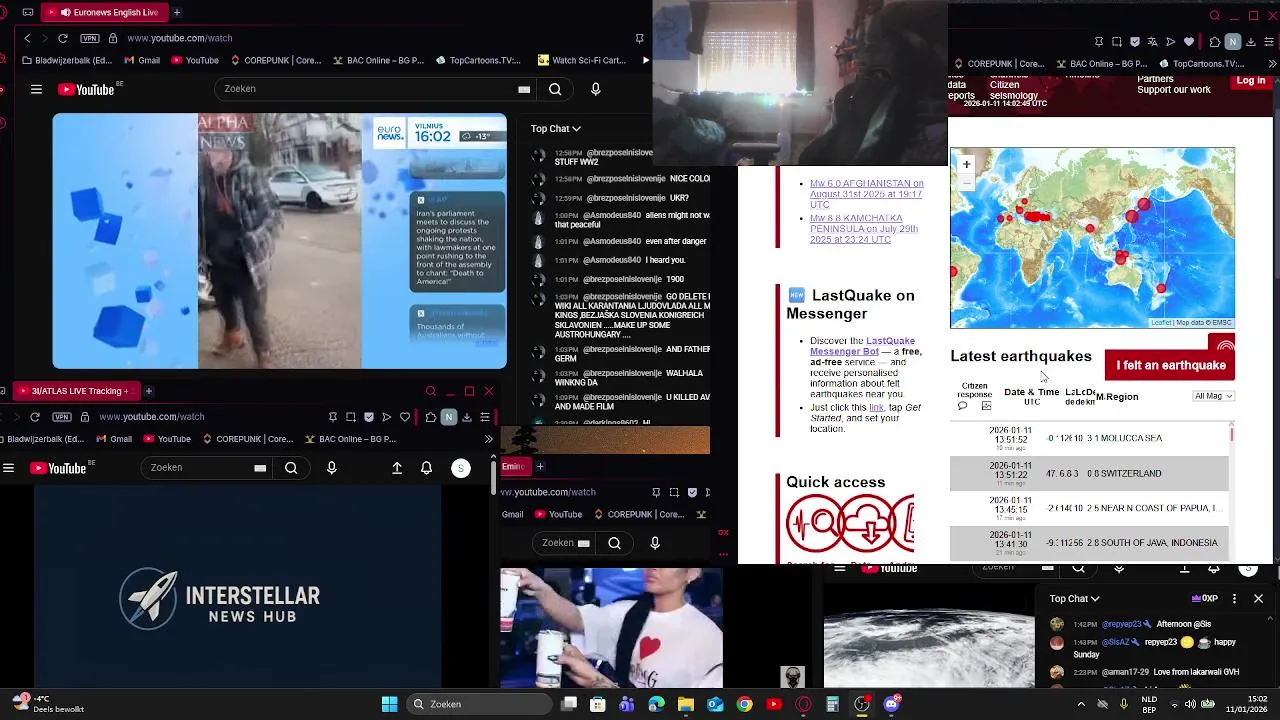Toggle VPN badge in 3I/ATLAS window
Image resolution: width=1280 pixels, height=720 pixels.
pyautogui.click(x=63, y=416)
